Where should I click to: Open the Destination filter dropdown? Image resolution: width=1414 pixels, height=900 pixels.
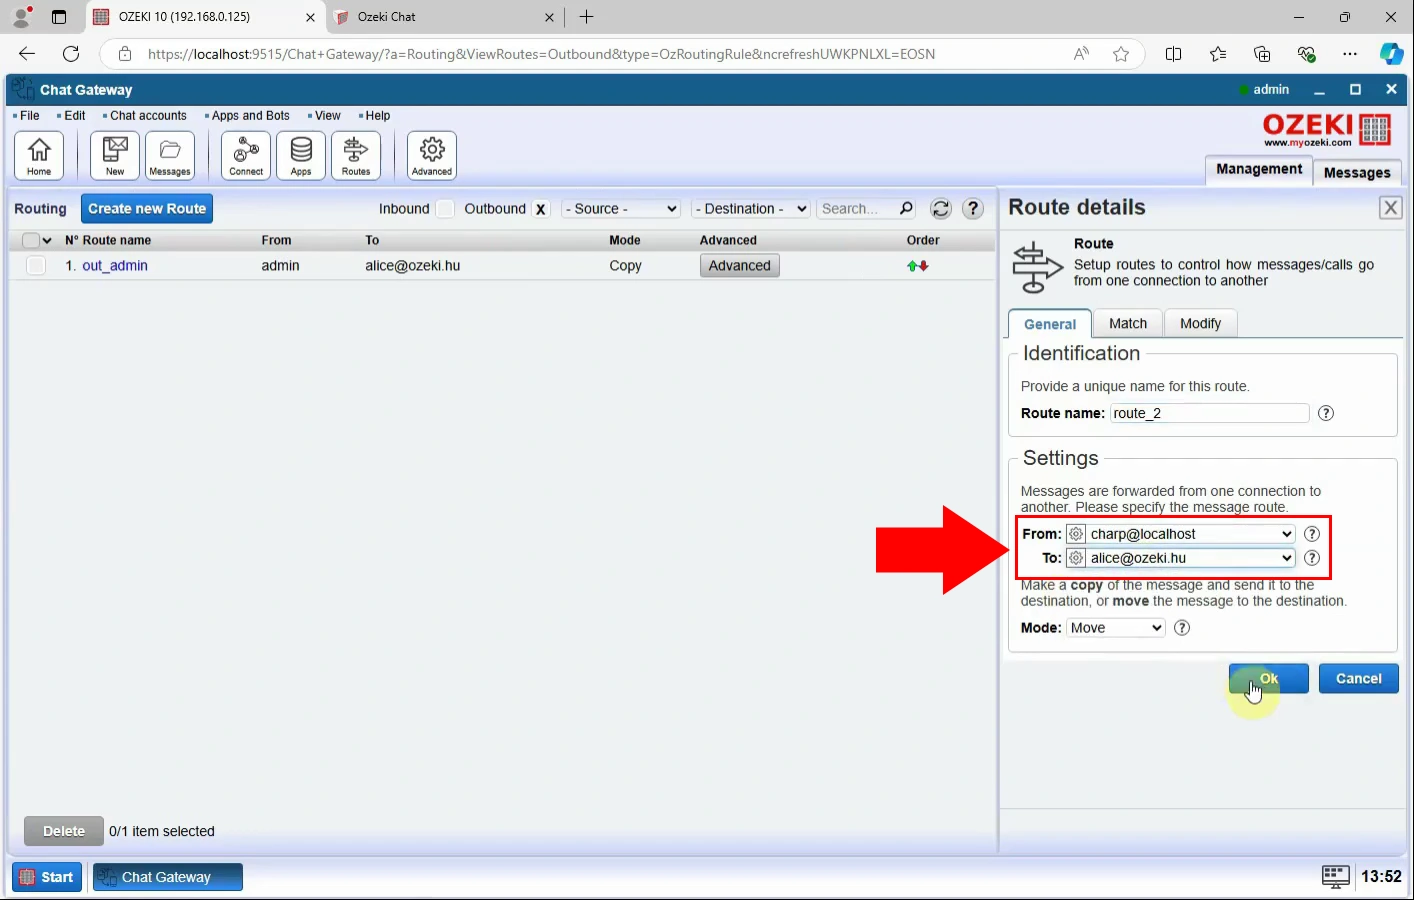click(x=751, y=209)
